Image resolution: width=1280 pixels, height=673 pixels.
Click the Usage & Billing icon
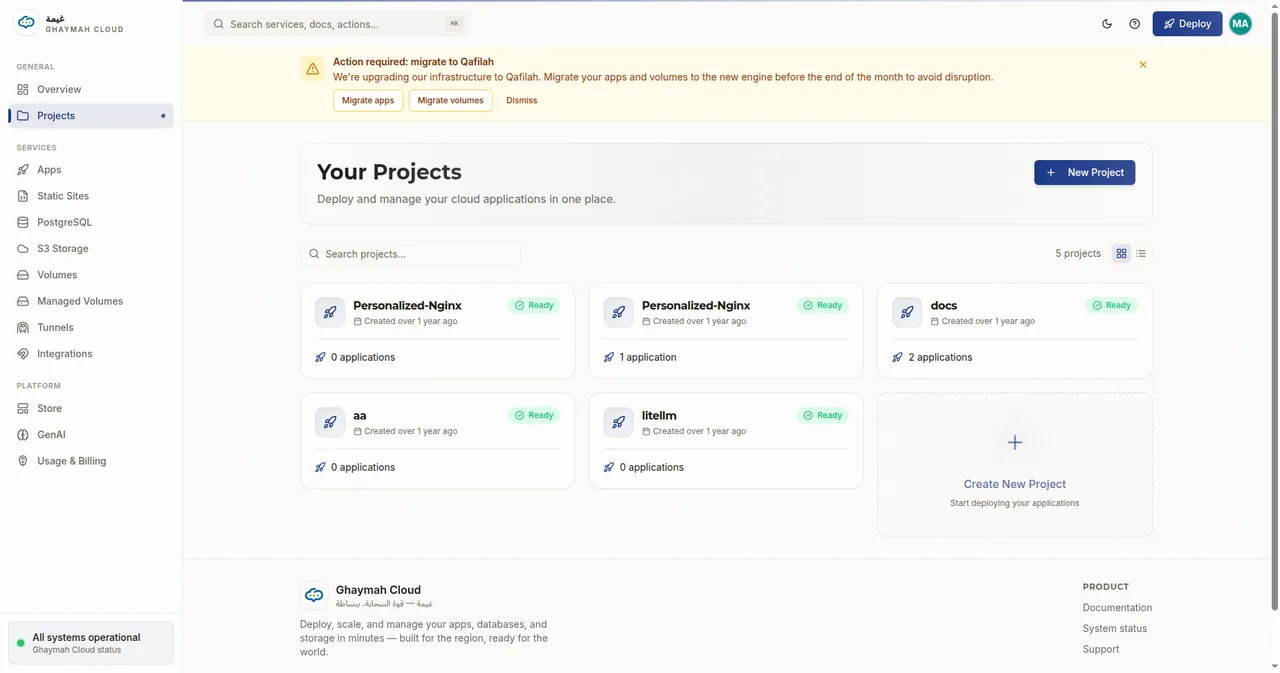pos(23,461)
